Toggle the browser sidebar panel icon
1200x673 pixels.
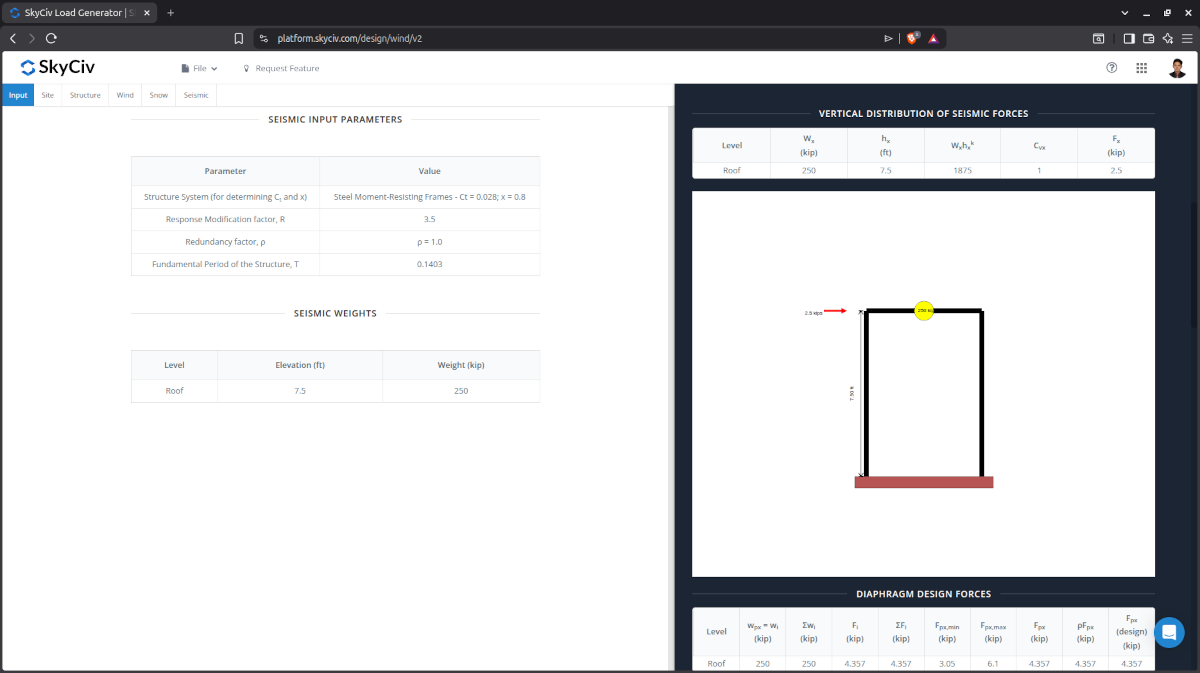pyautogui.click(x=1129, y=38)
